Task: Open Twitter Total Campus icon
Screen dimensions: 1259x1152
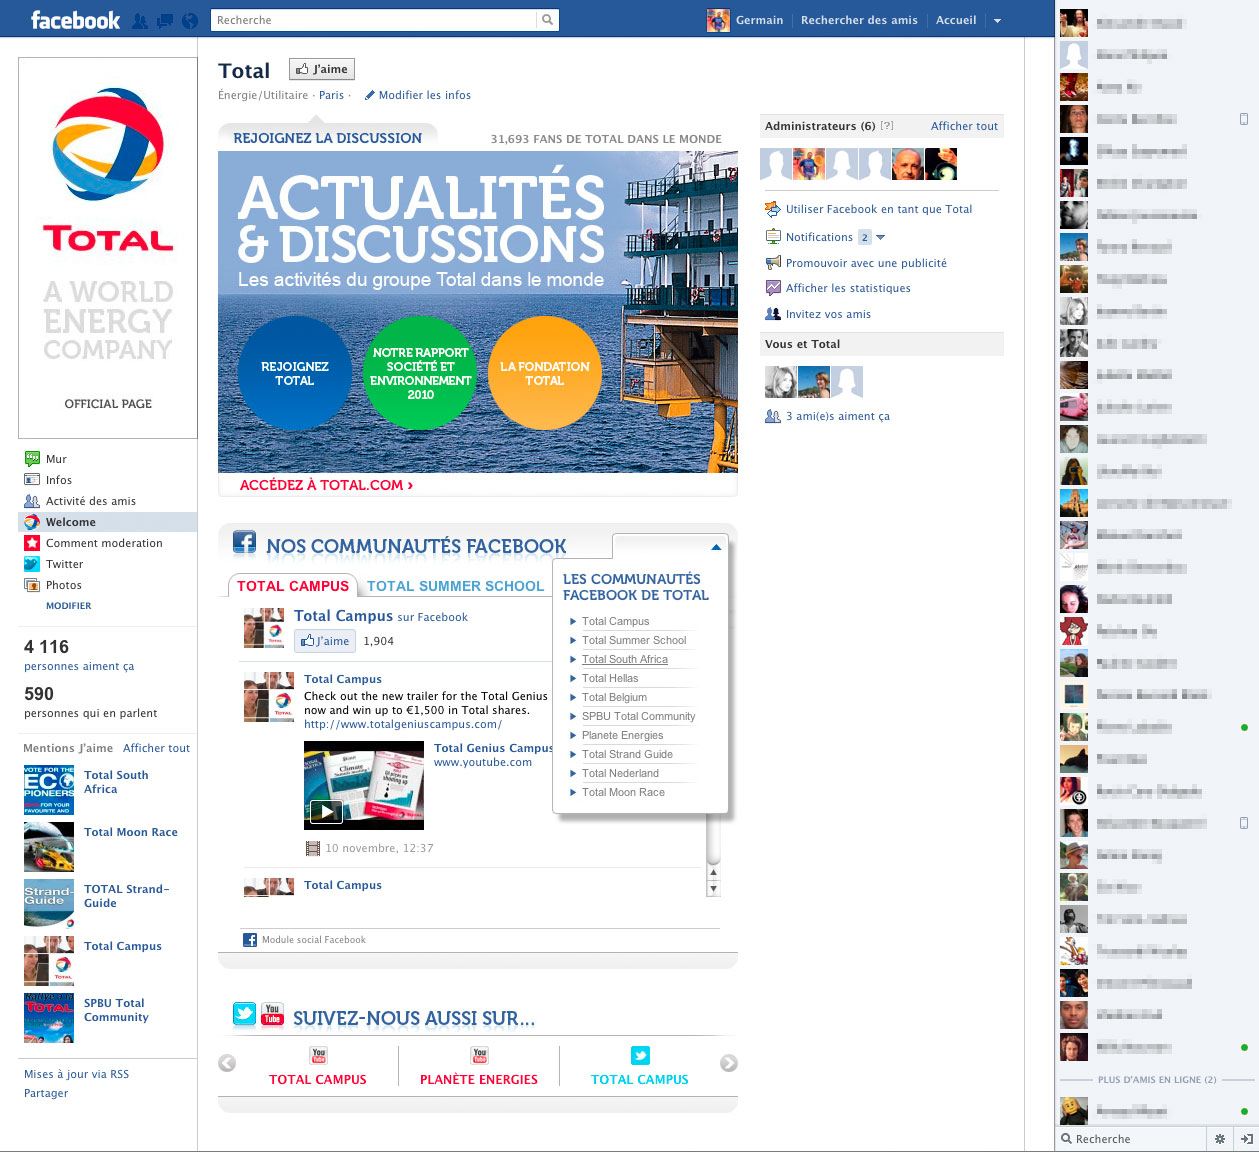Action: click(640, 1055)
